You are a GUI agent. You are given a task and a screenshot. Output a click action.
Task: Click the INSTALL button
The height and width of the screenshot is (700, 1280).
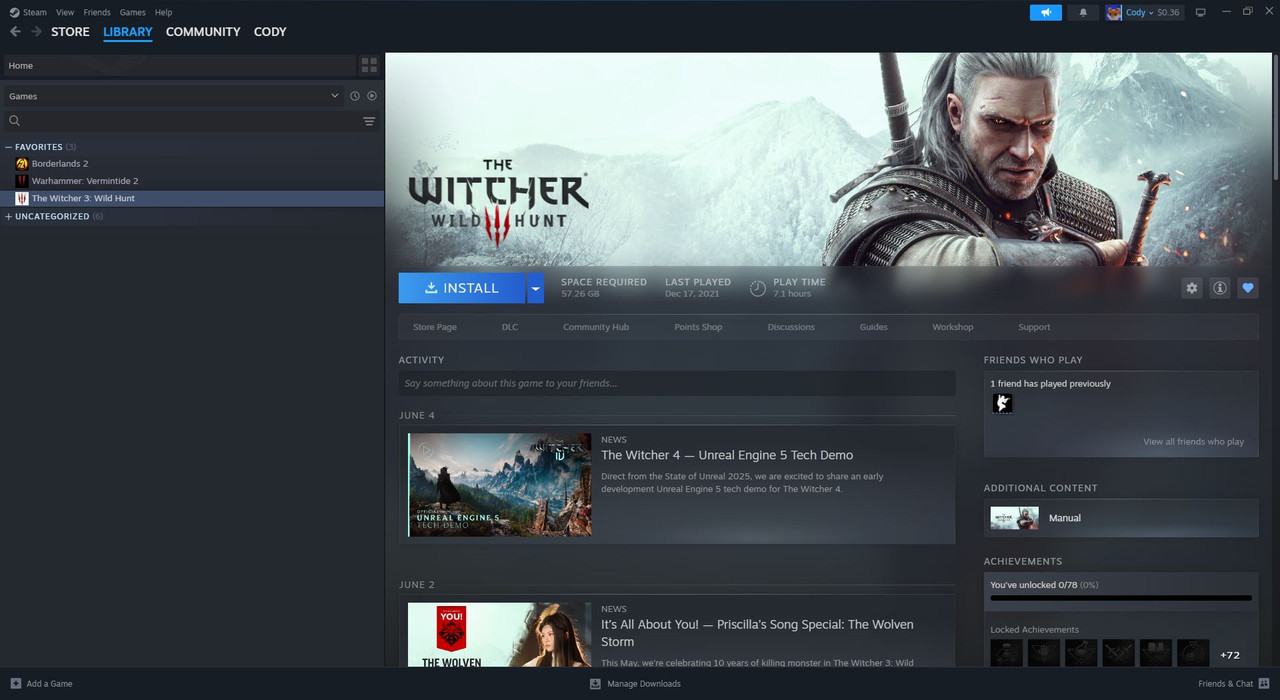462,288
